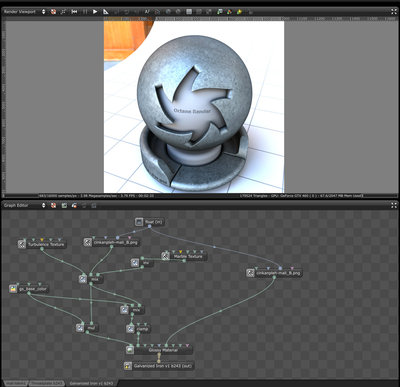Click the triangle ruler icon in viewport toolbar

pos(105,12)
